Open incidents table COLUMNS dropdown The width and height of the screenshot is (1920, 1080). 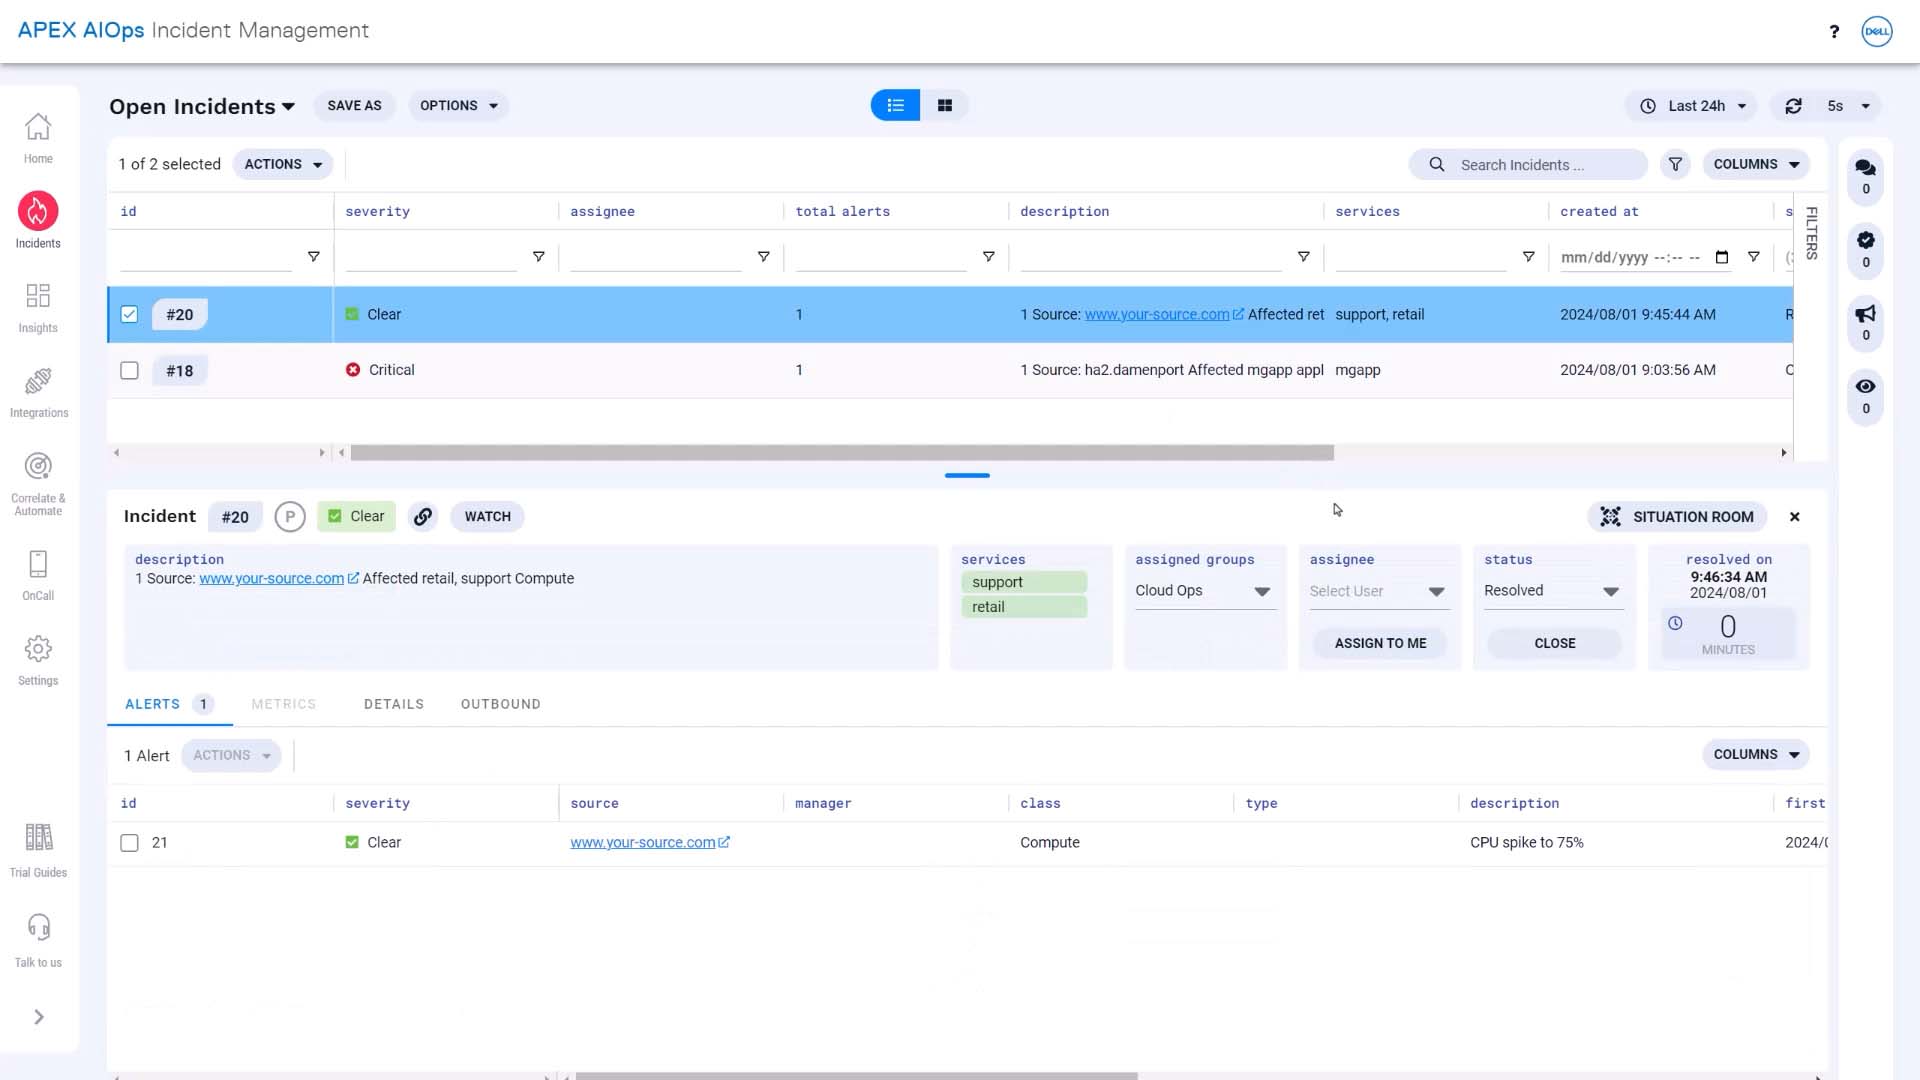pyautogui.click(x=1756, y=164)
